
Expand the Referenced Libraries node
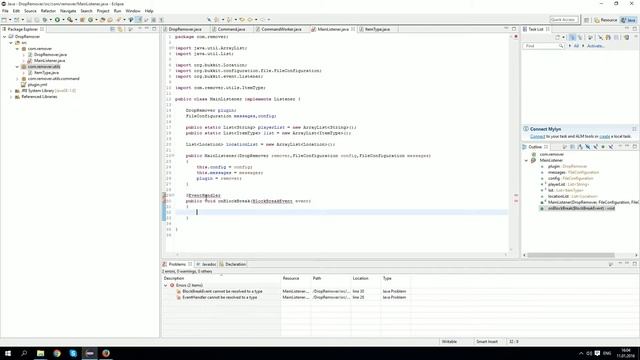(x=11, y=97)
